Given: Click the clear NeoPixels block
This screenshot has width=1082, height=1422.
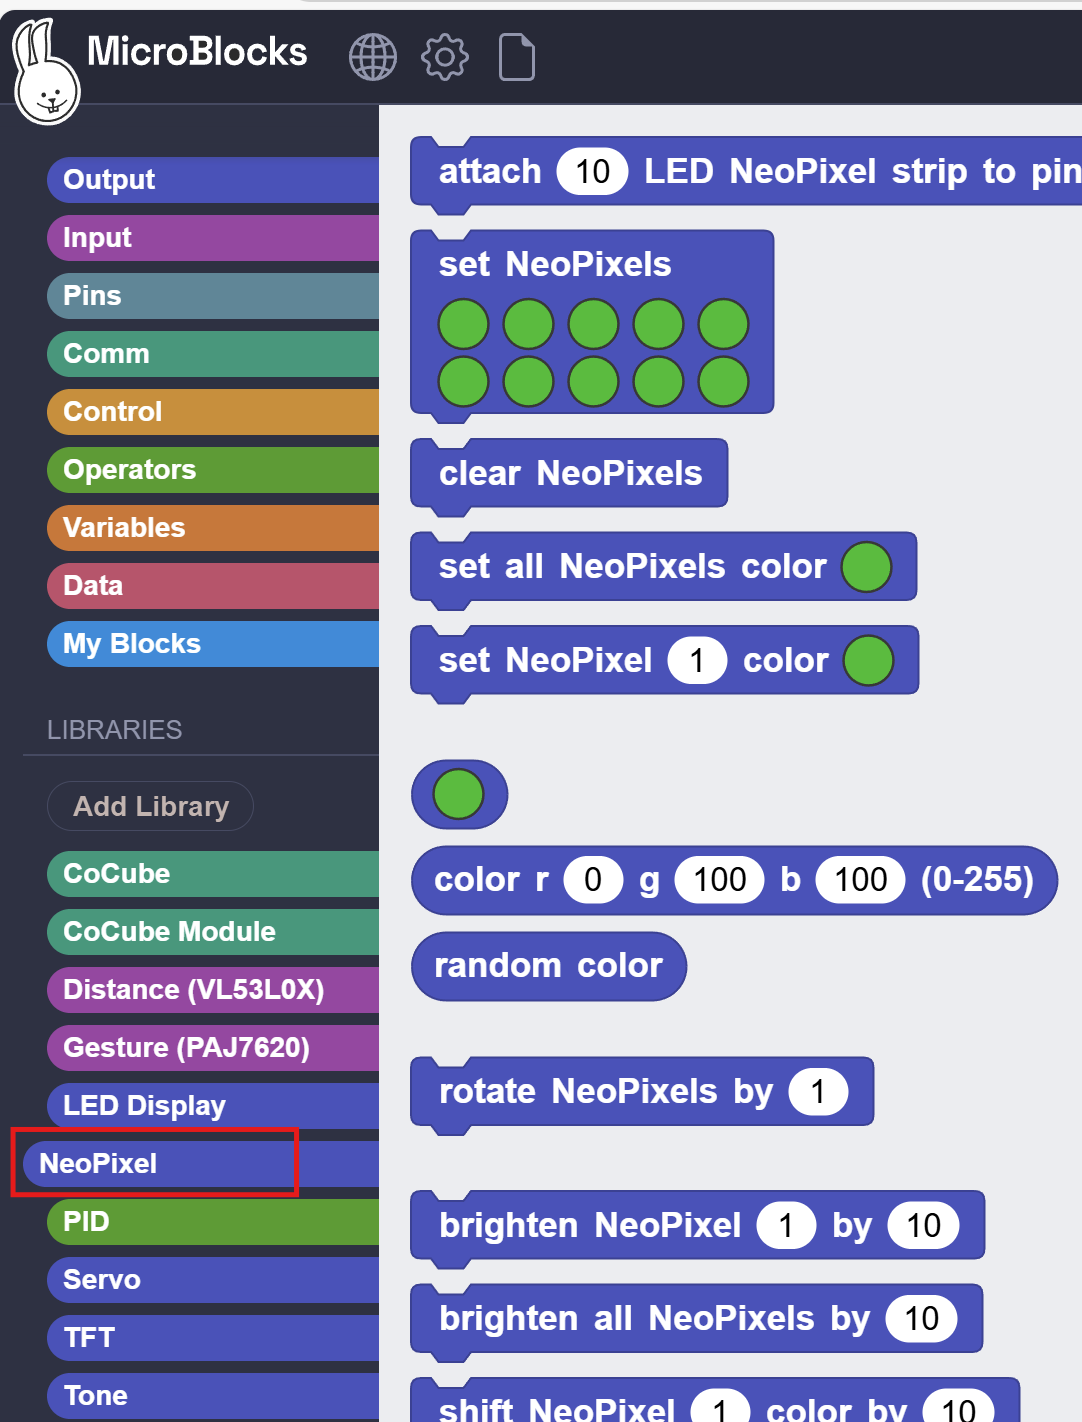Looking at the screenshot, I should 569,474.
